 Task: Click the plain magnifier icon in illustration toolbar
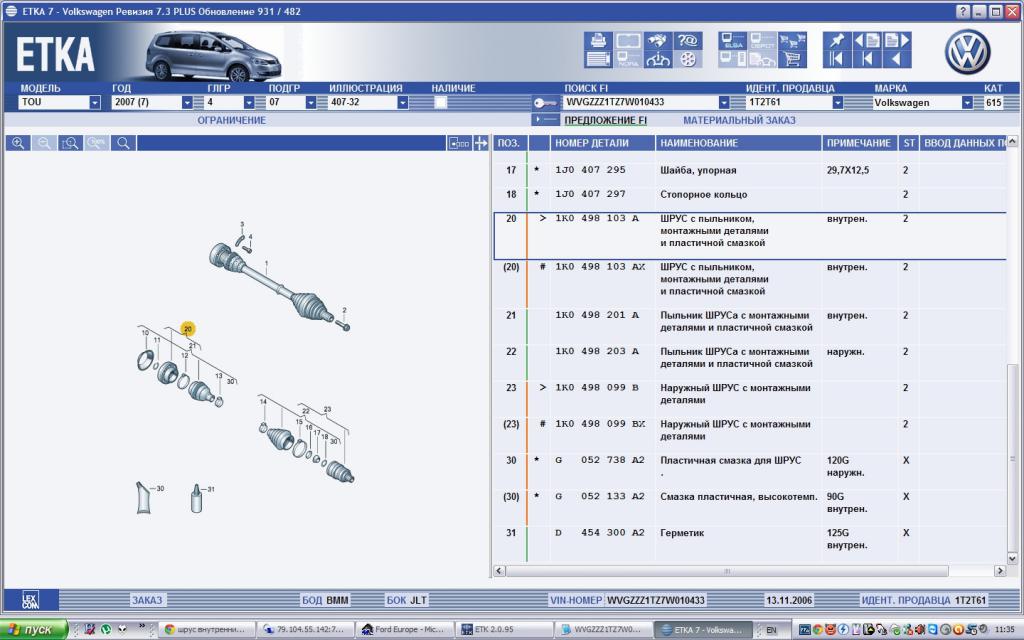pyautogui.click(x=123, y=143)
